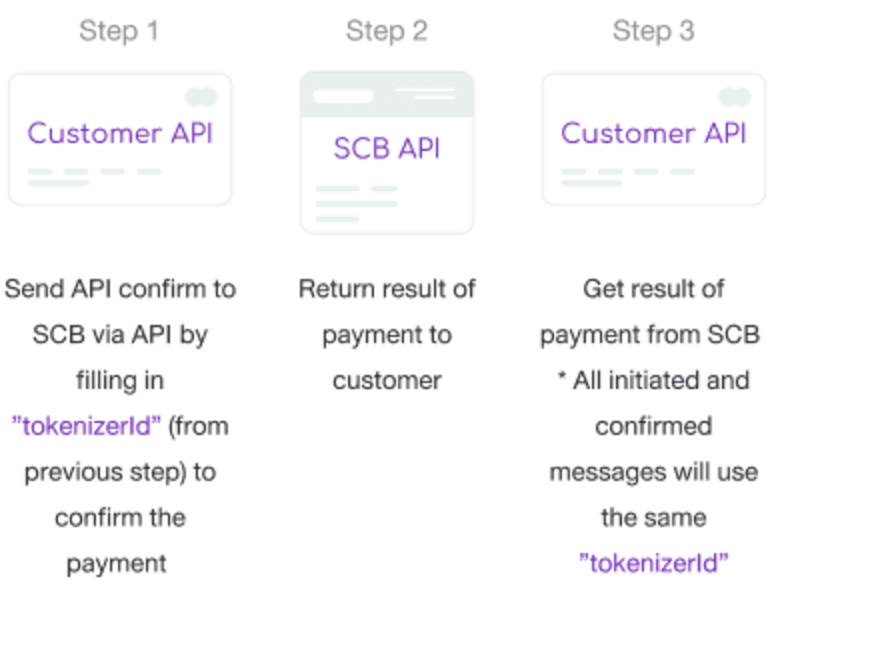
Task: Click the "confirm the" line under Step 1
Action: coord(120,517)
